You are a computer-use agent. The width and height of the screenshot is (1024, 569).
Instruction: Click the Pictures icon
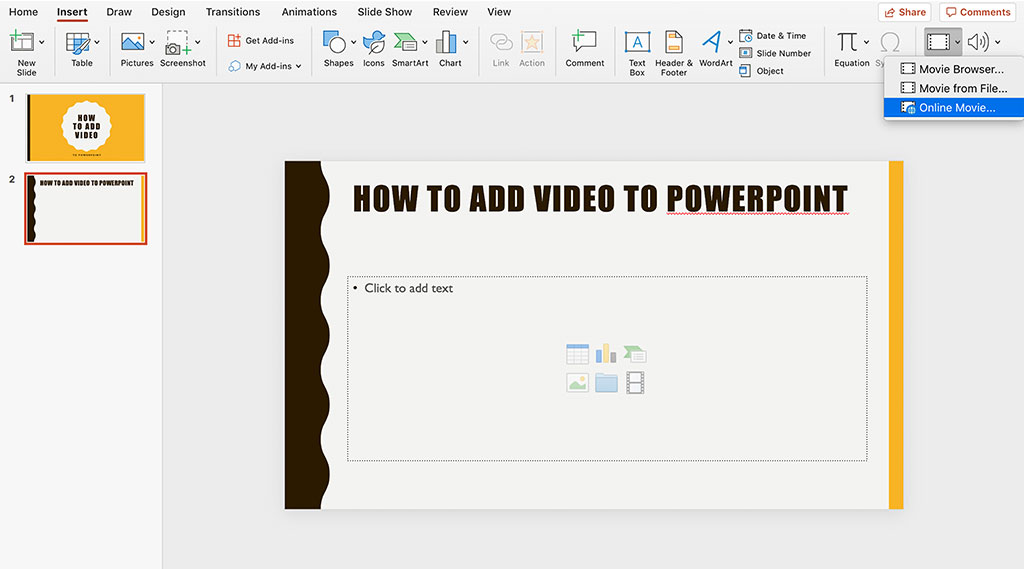[x=133, y=43]
